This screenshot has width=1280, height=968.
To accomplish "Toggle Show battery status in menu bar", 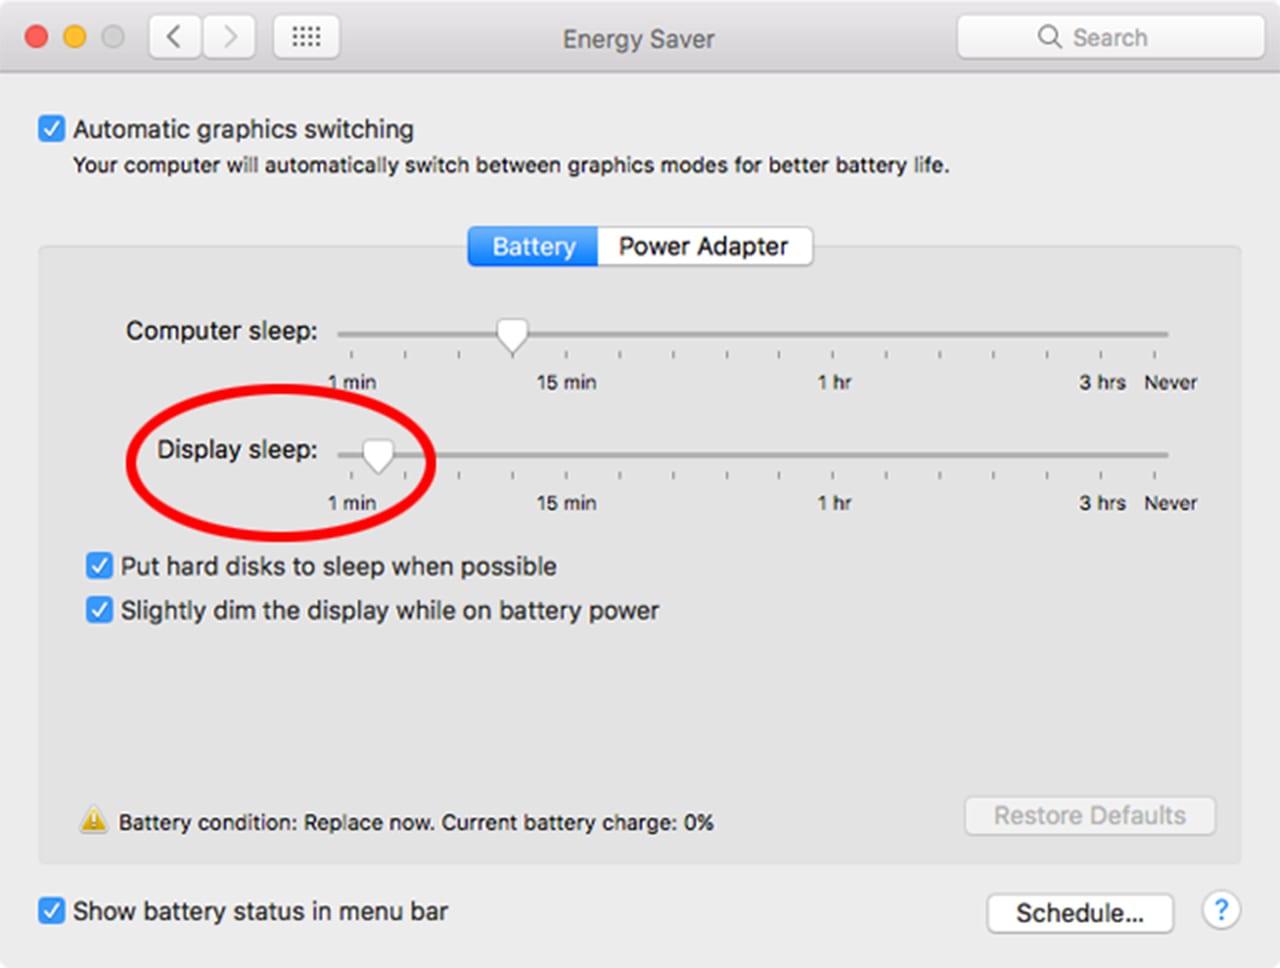I will click(52, 911).
